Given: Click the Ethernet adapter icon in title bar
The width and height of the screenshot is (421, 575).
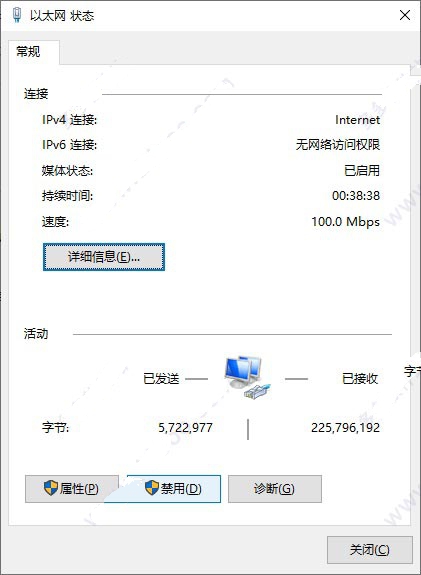Looking at the screenshot, I should (x=17, y=15).
